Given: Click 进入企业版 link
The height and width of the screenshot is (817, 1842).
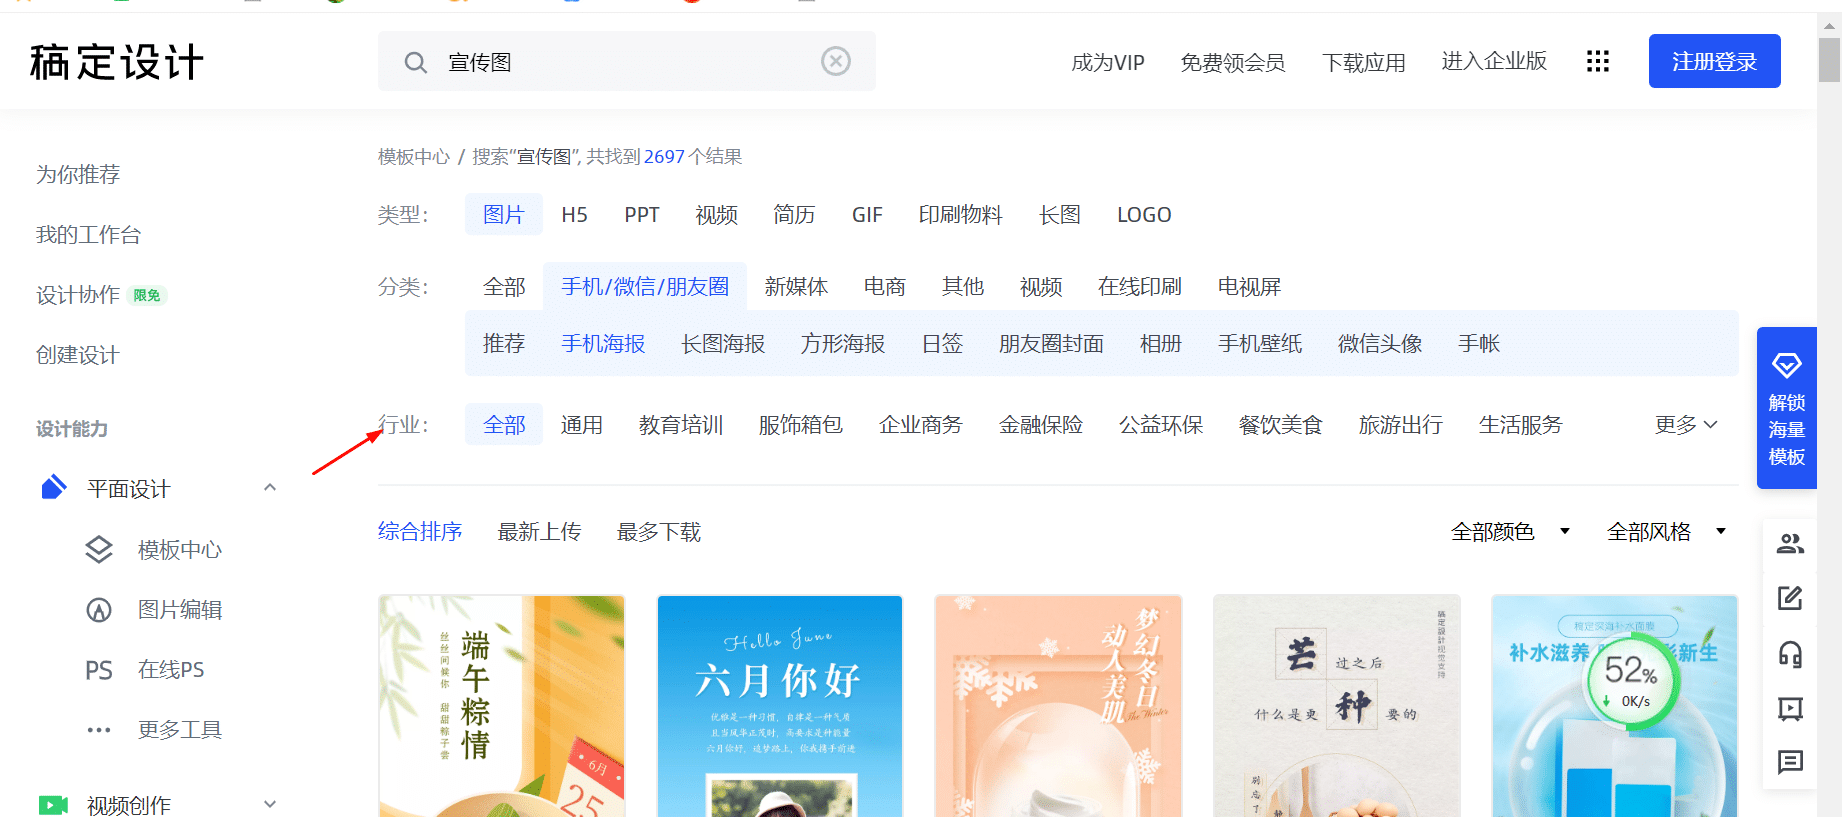Looking at the screenshot, I should (x=1494, y=61).
